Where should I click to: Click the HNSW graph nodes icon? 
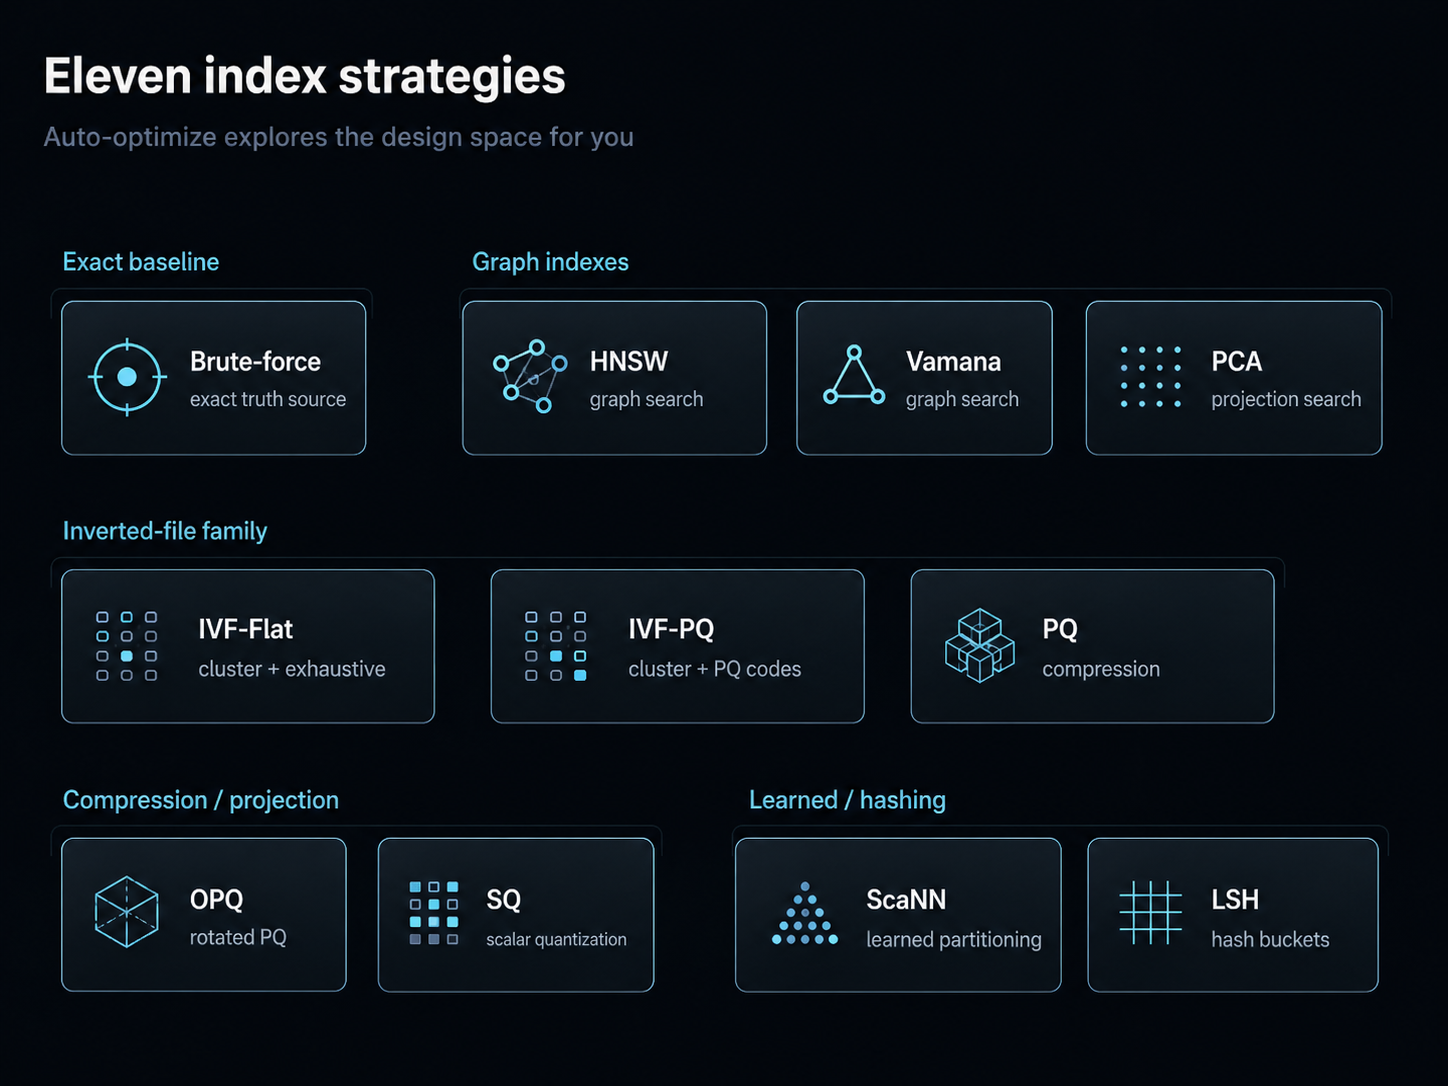(530, 377)
